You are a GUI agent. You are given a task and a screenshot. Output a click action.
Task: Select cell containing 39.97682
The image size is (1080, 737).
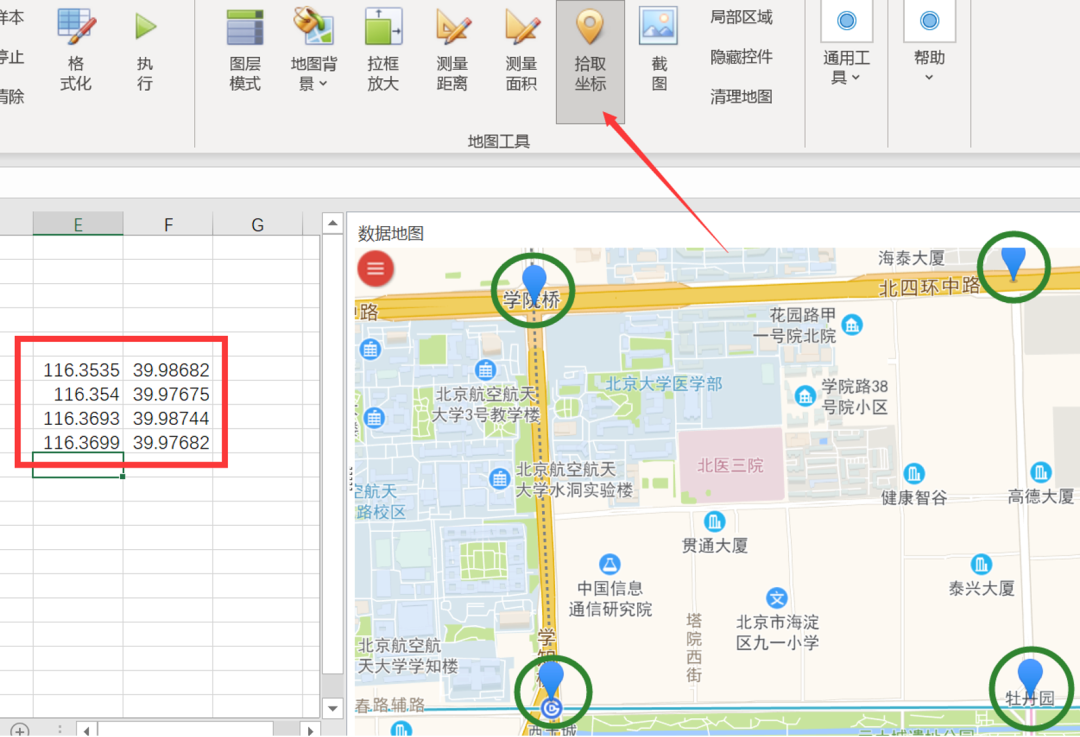[x=168, y=442]
